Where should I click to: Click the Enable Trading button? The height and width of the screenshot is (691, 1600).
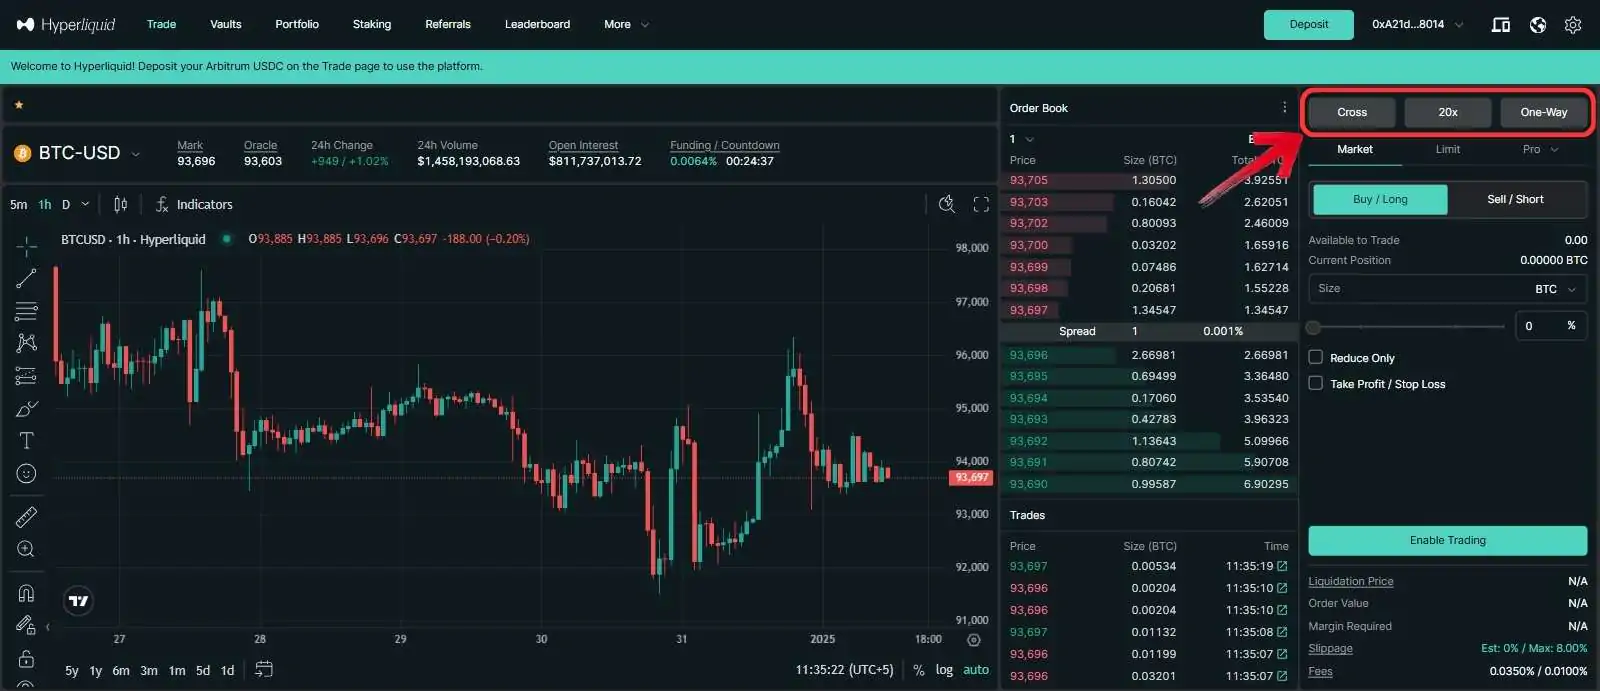[1448, 540]
